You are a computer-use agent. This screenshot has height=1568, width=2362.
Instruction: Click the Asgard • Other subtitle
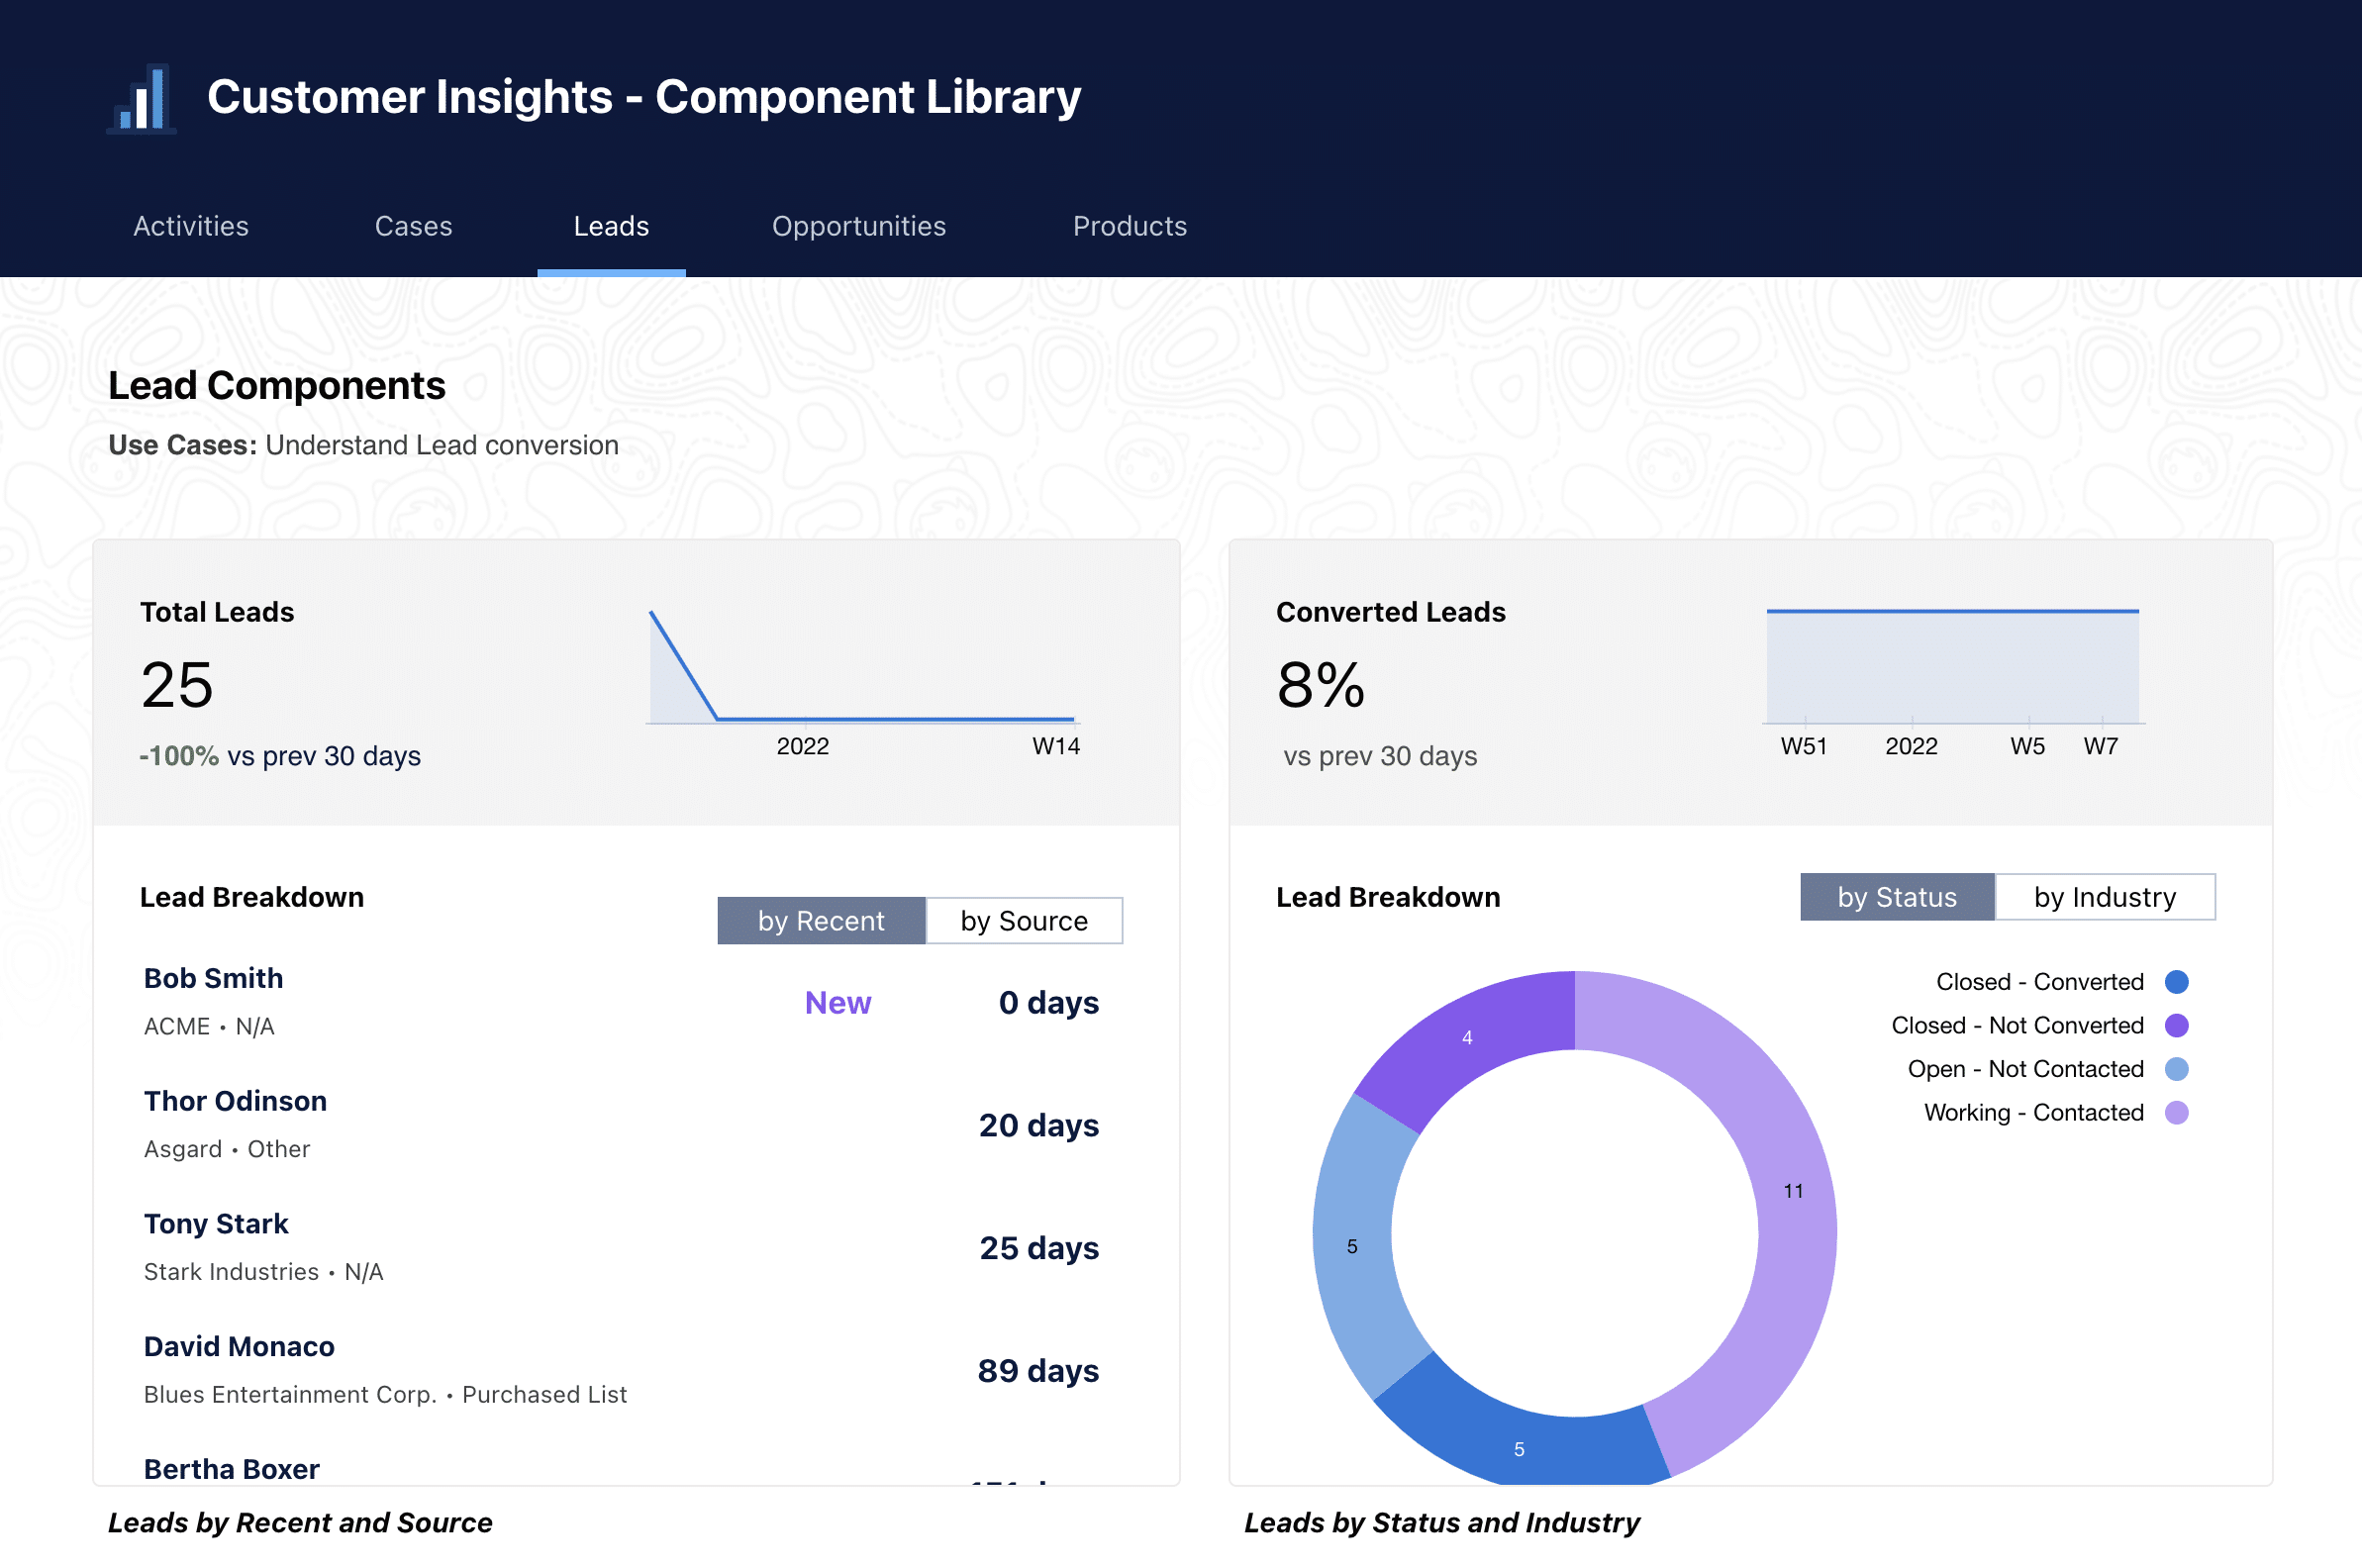point(227,1149)
